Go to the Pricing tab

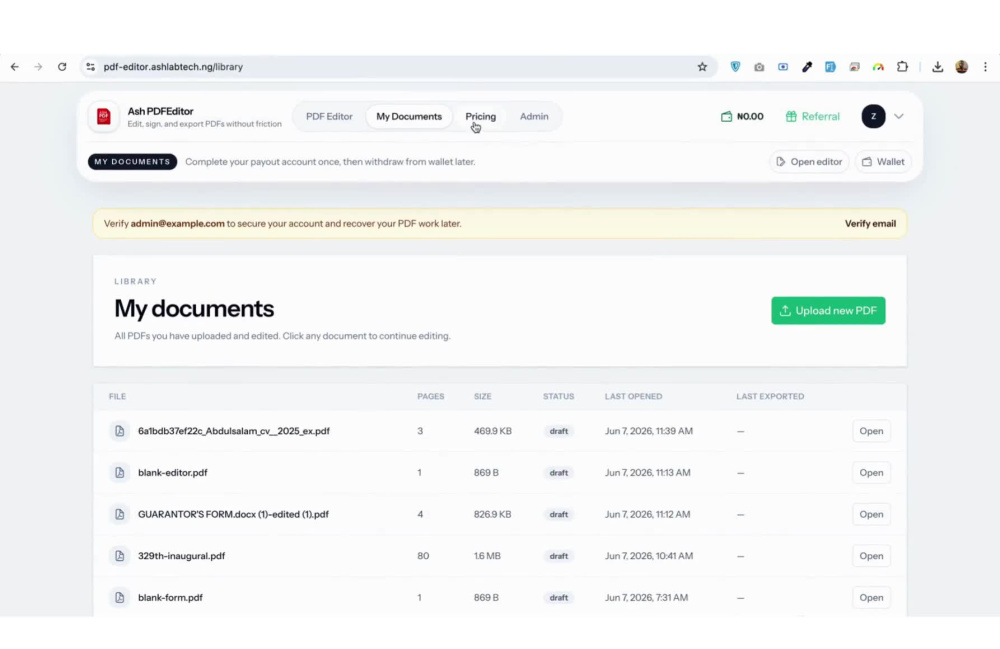(480, 117)
